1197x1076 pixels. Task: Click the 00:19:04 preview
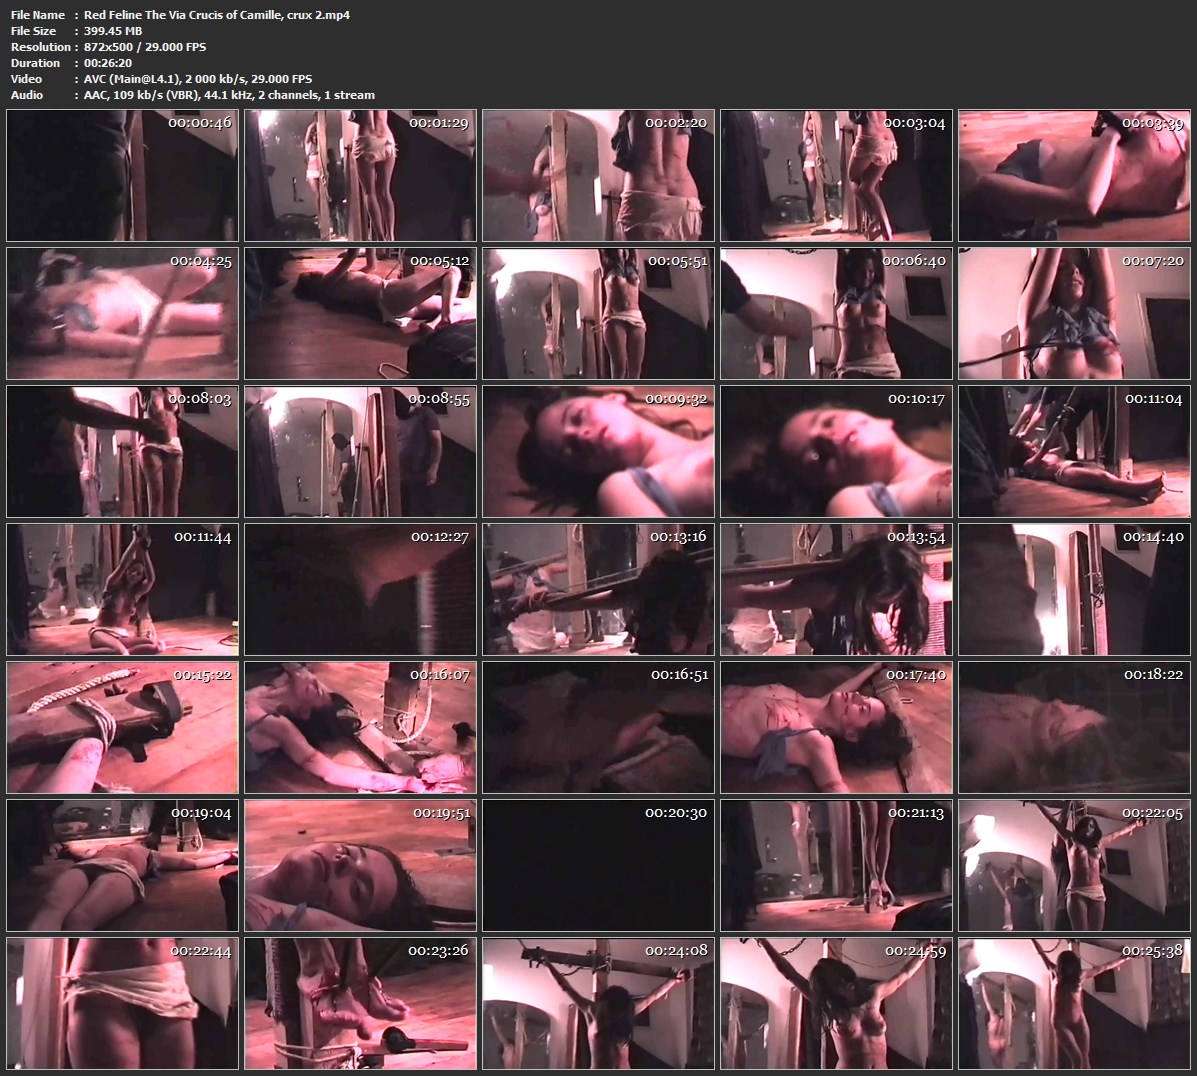coord(122,866)
